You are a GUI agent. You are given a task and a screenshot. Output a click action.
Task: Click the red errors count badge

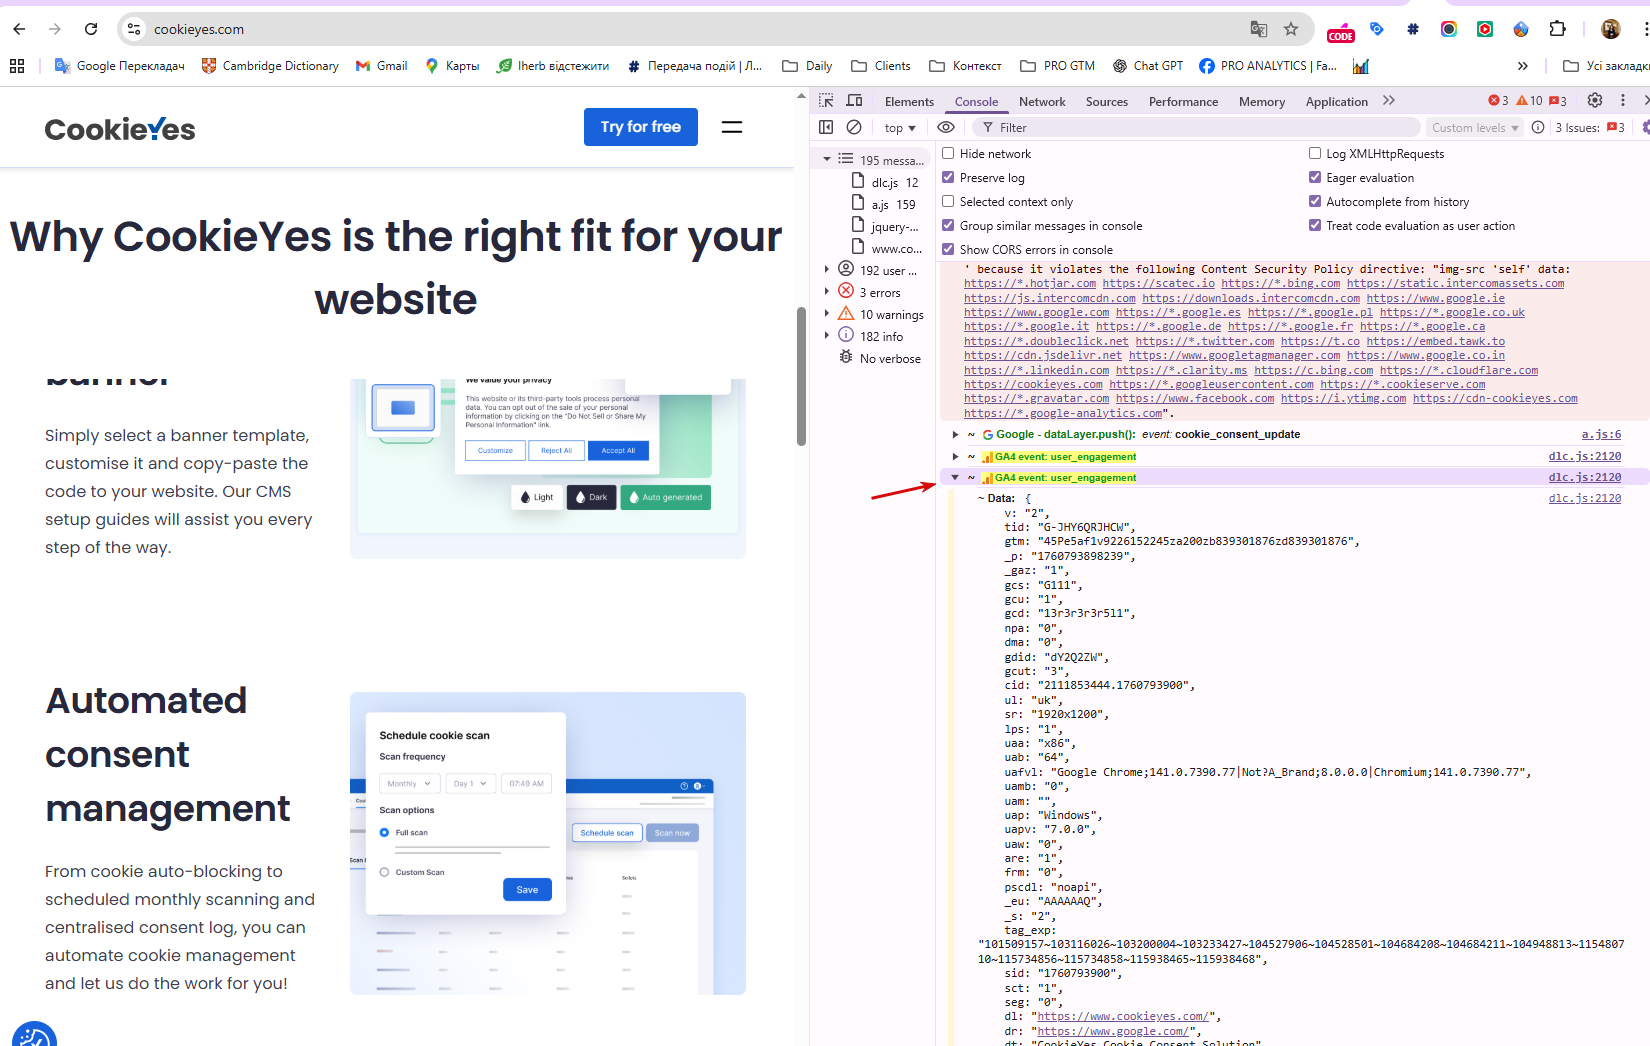point(1498,101)
